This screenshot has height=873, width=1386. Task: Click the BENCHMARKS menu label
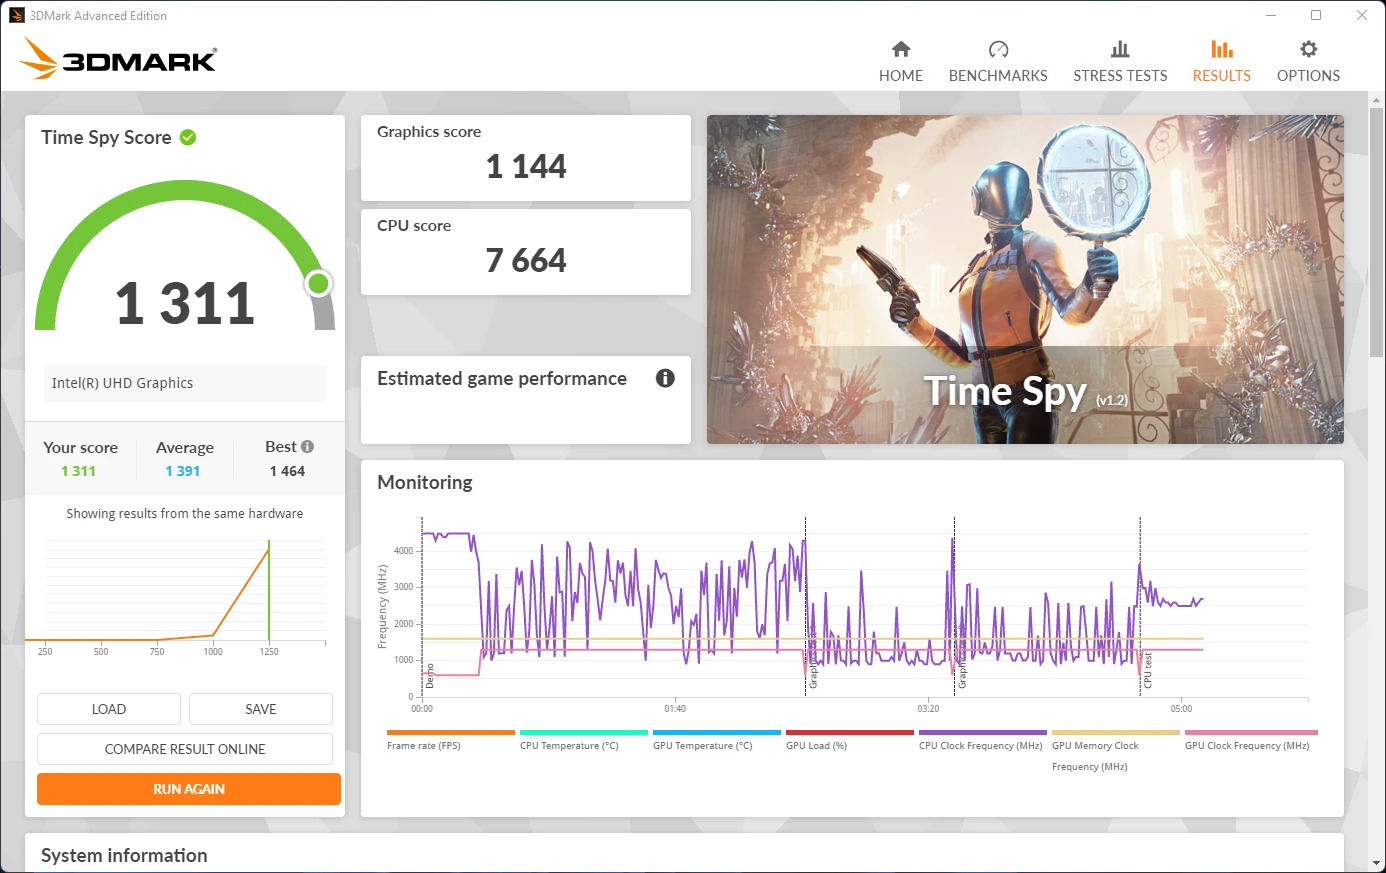pos(998,76)
